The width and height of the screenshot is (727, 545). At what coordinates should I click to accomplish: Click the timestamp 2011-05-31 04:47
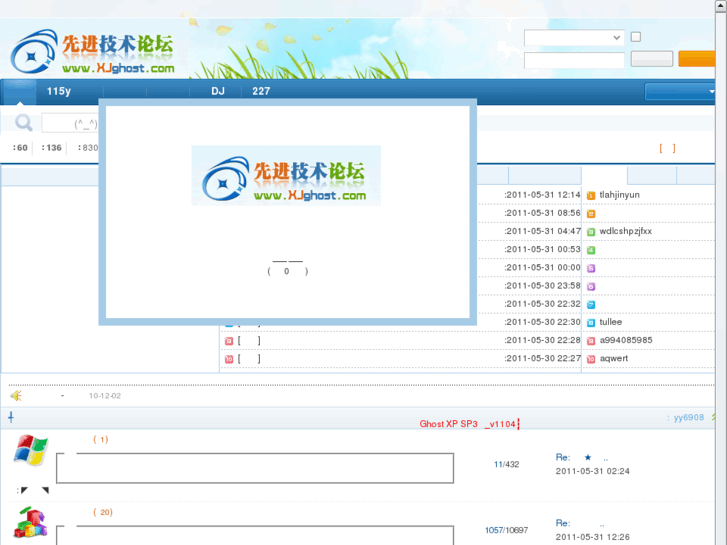(543, 231)
